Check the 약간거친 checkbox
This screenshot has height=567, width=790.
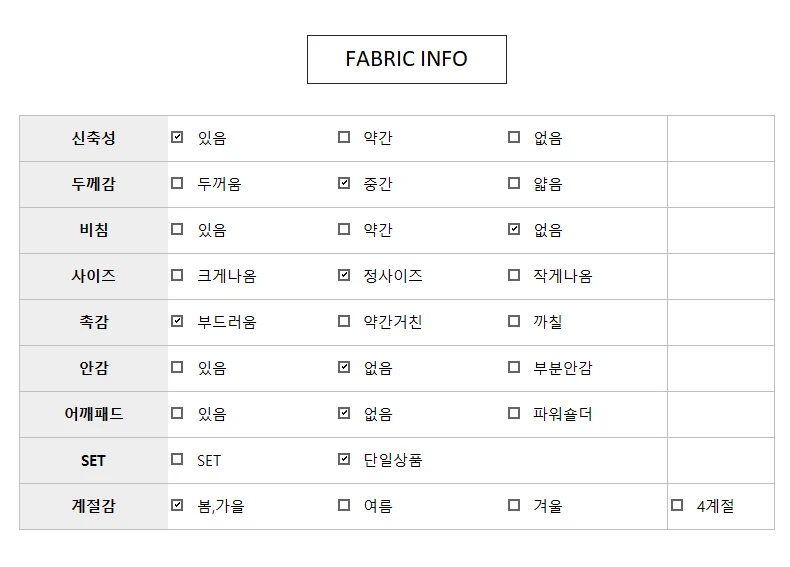[344, 321]
